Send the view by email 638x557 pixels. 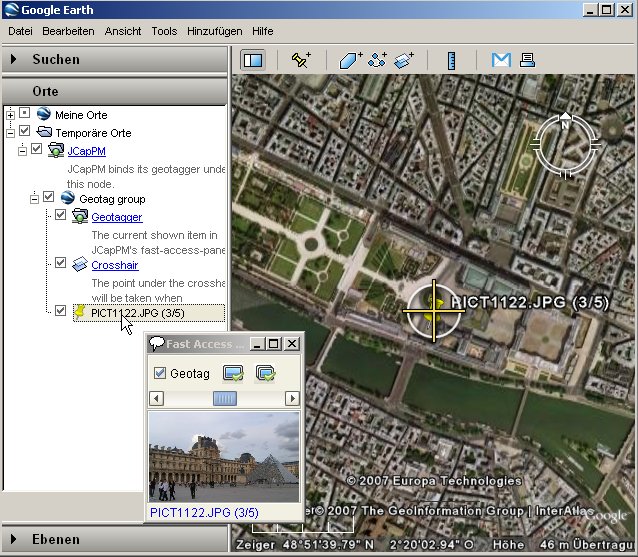[x=501, y=60]
